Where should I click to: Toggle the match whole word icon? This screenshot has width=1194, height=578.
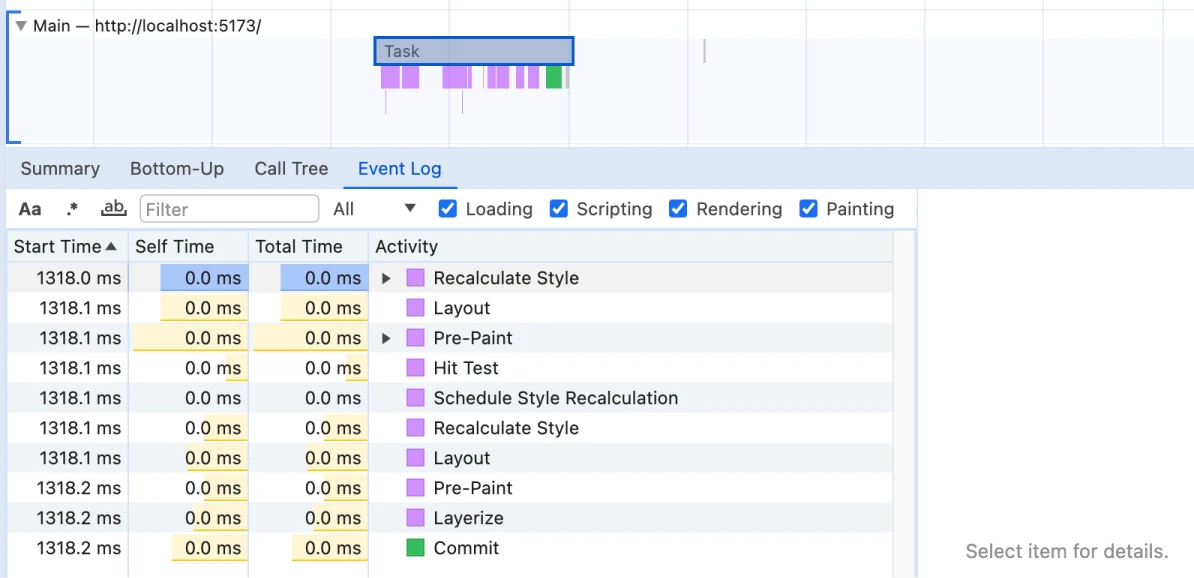(x=114, y=209)
